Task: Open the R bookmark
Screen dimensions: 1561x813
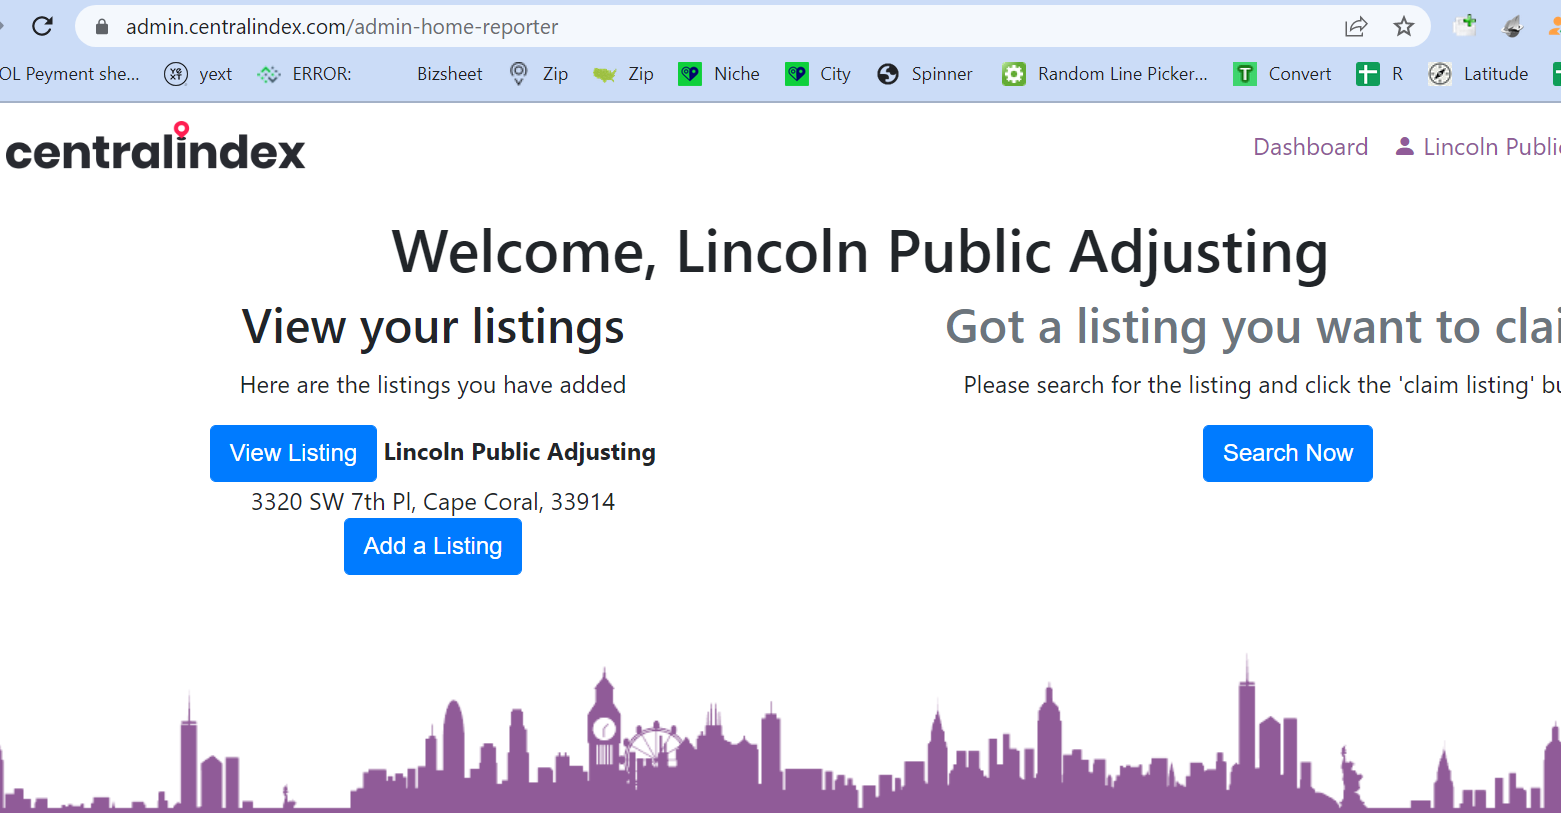Action: point(1380,74)
